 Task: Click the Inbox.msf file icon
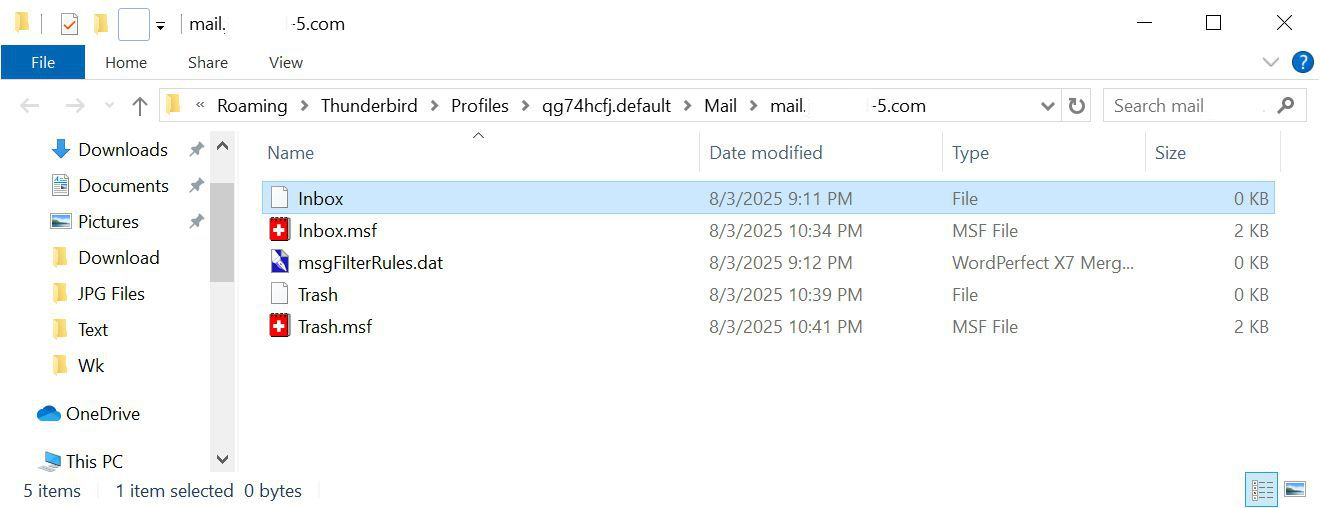pos(280,231)
